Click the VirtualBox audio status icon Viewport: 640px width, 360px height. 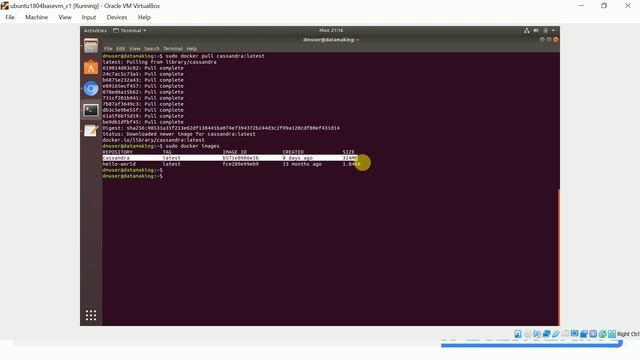(x=537, y=334)
